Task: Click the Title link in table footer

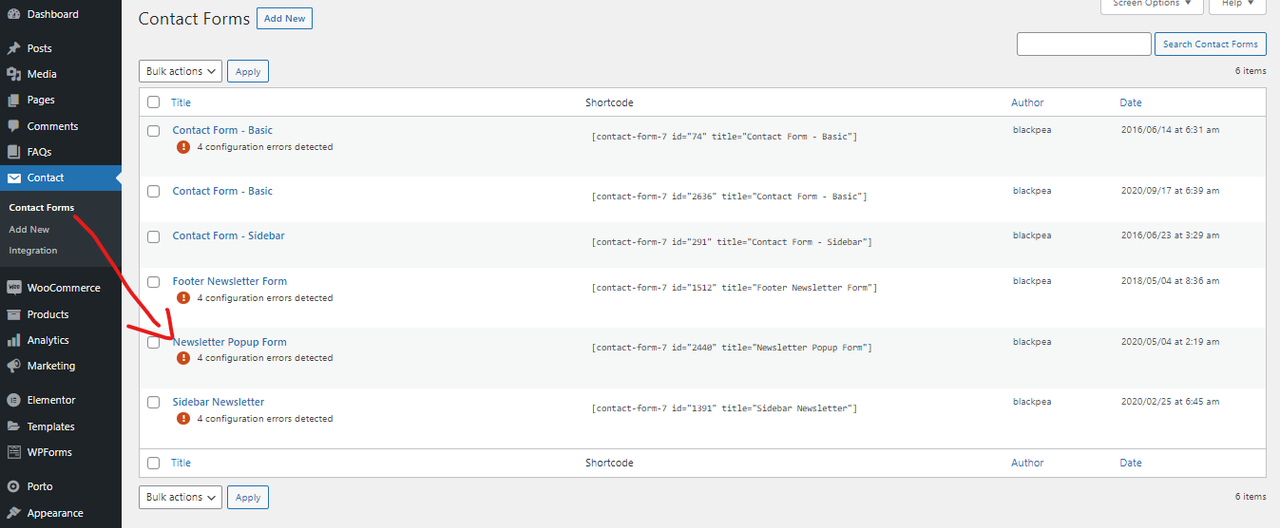Action: click(x=181, y=463)
